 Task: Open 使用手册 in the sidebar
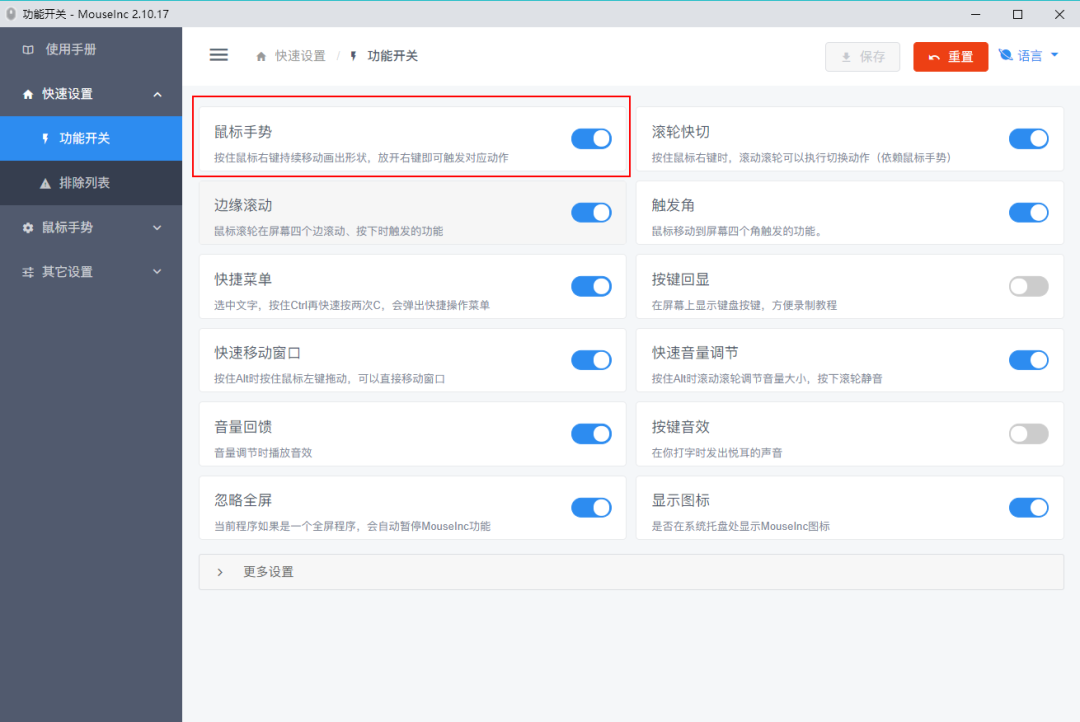[x=91, y=50]
